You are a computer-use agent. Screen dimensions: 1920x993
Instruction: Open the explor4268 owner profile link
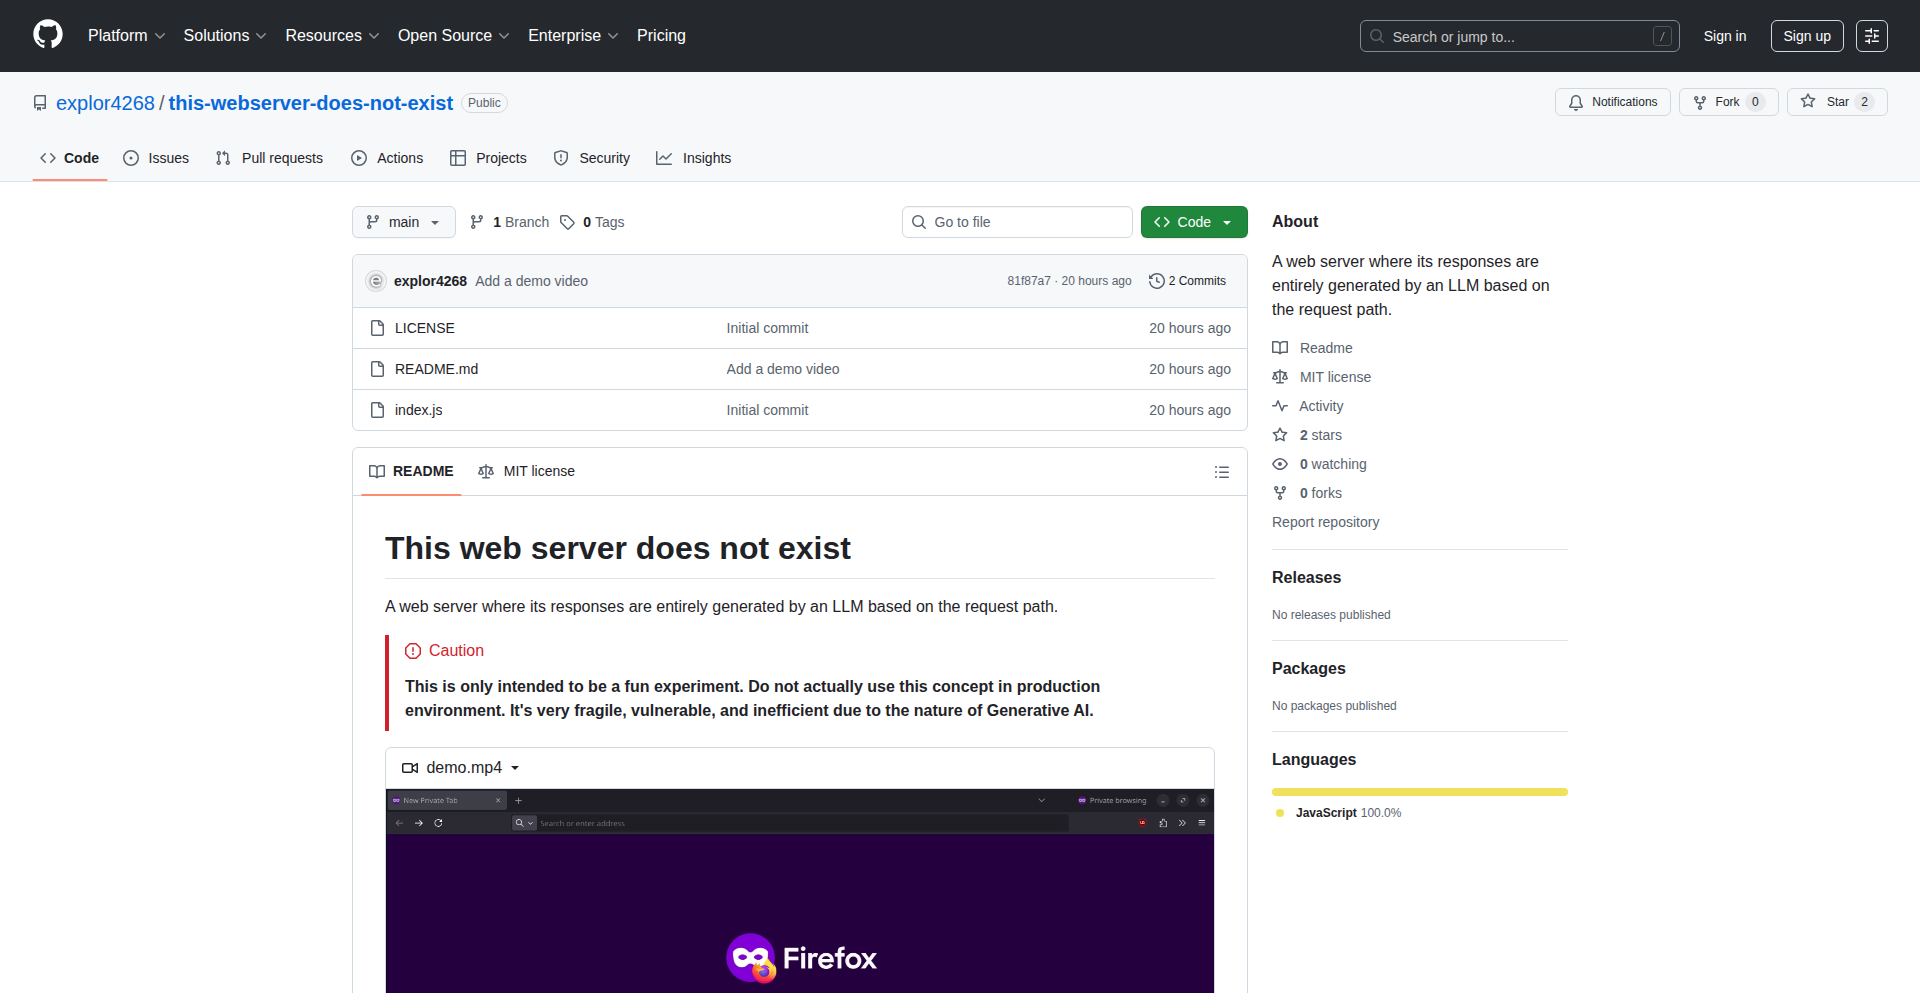click(105, 103)
